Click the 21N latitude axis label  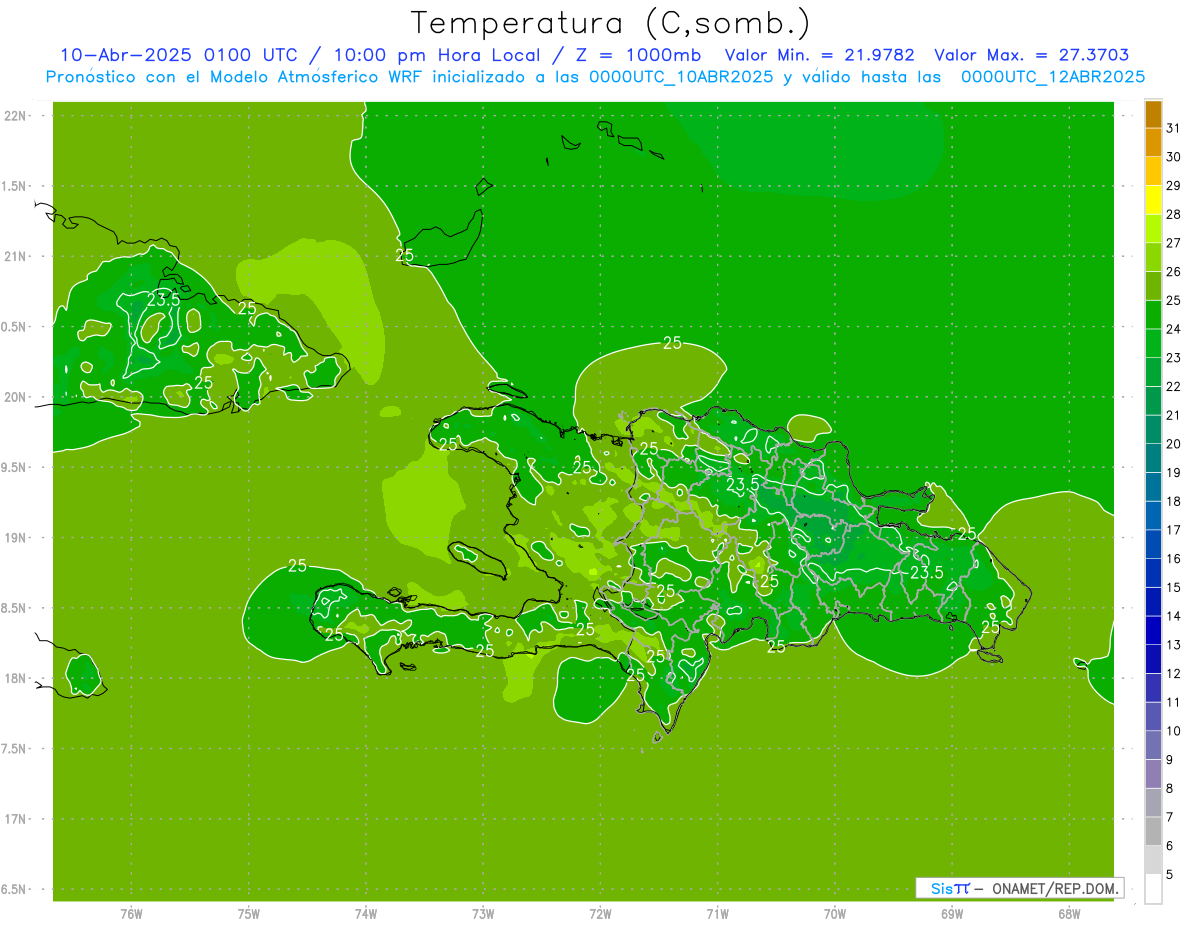pos(16,256)
